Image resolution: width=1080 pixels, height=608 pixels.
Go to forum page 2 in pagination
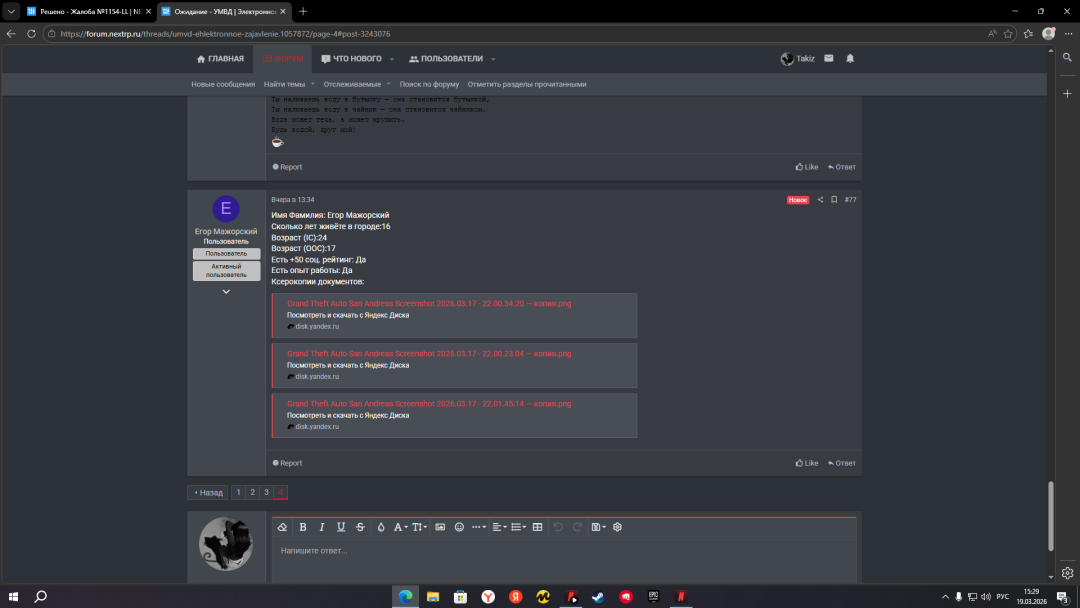251,492
